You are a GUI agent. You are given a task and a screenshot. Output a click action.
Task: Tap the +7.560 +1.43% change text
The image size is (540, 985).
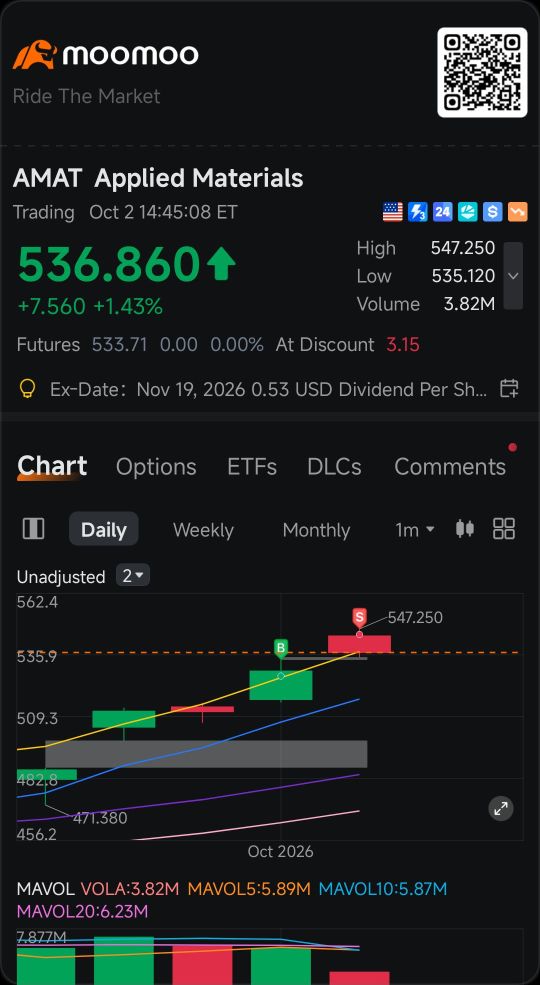[90, 307]
